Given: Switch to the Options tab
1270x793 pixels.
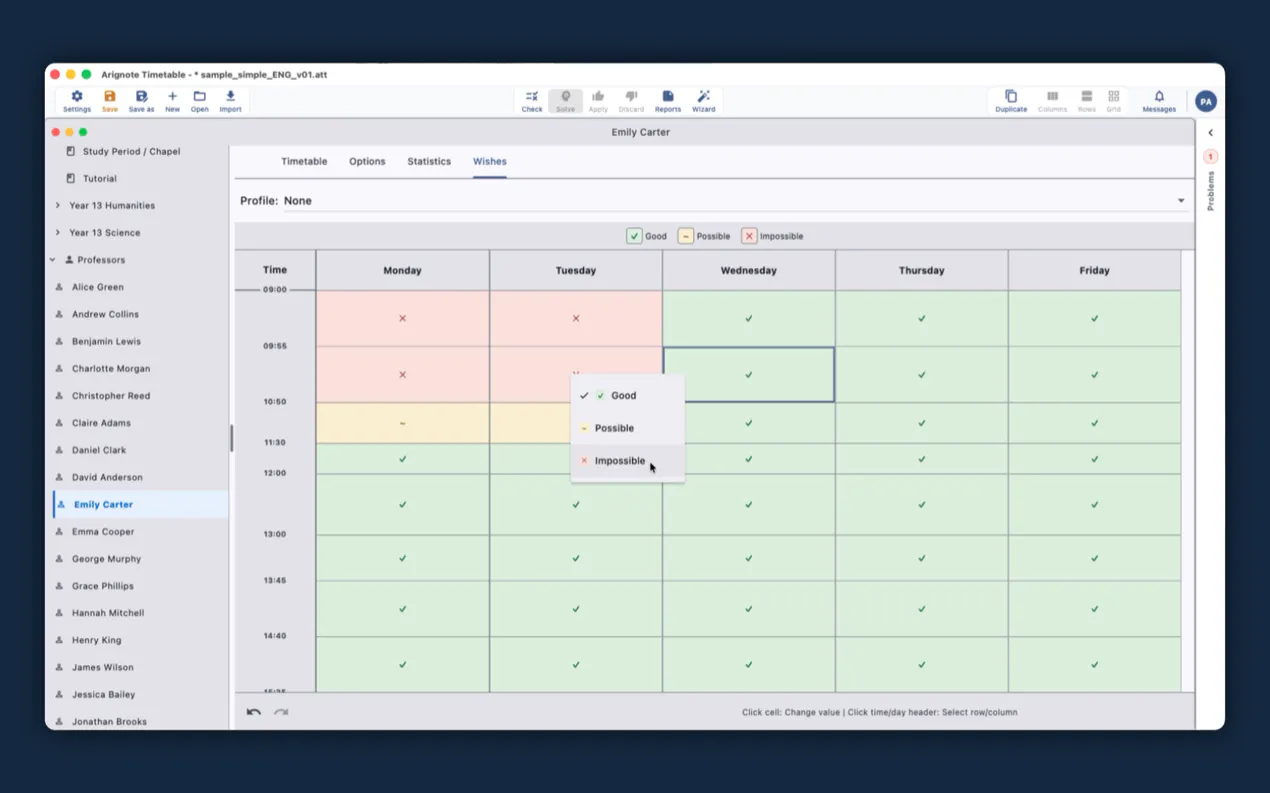Looking at the screenshot, I should (367, 161).
